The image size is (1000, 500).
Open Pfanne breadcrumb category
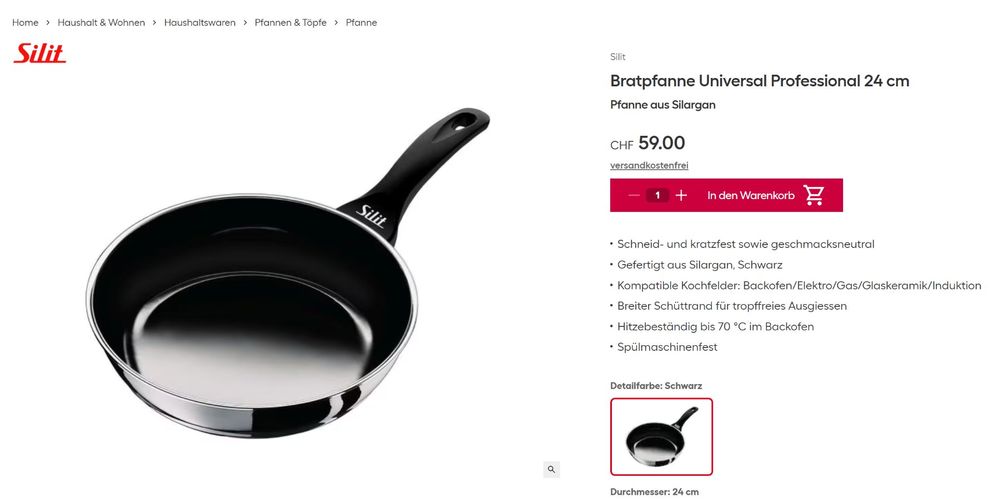point(361,22)
